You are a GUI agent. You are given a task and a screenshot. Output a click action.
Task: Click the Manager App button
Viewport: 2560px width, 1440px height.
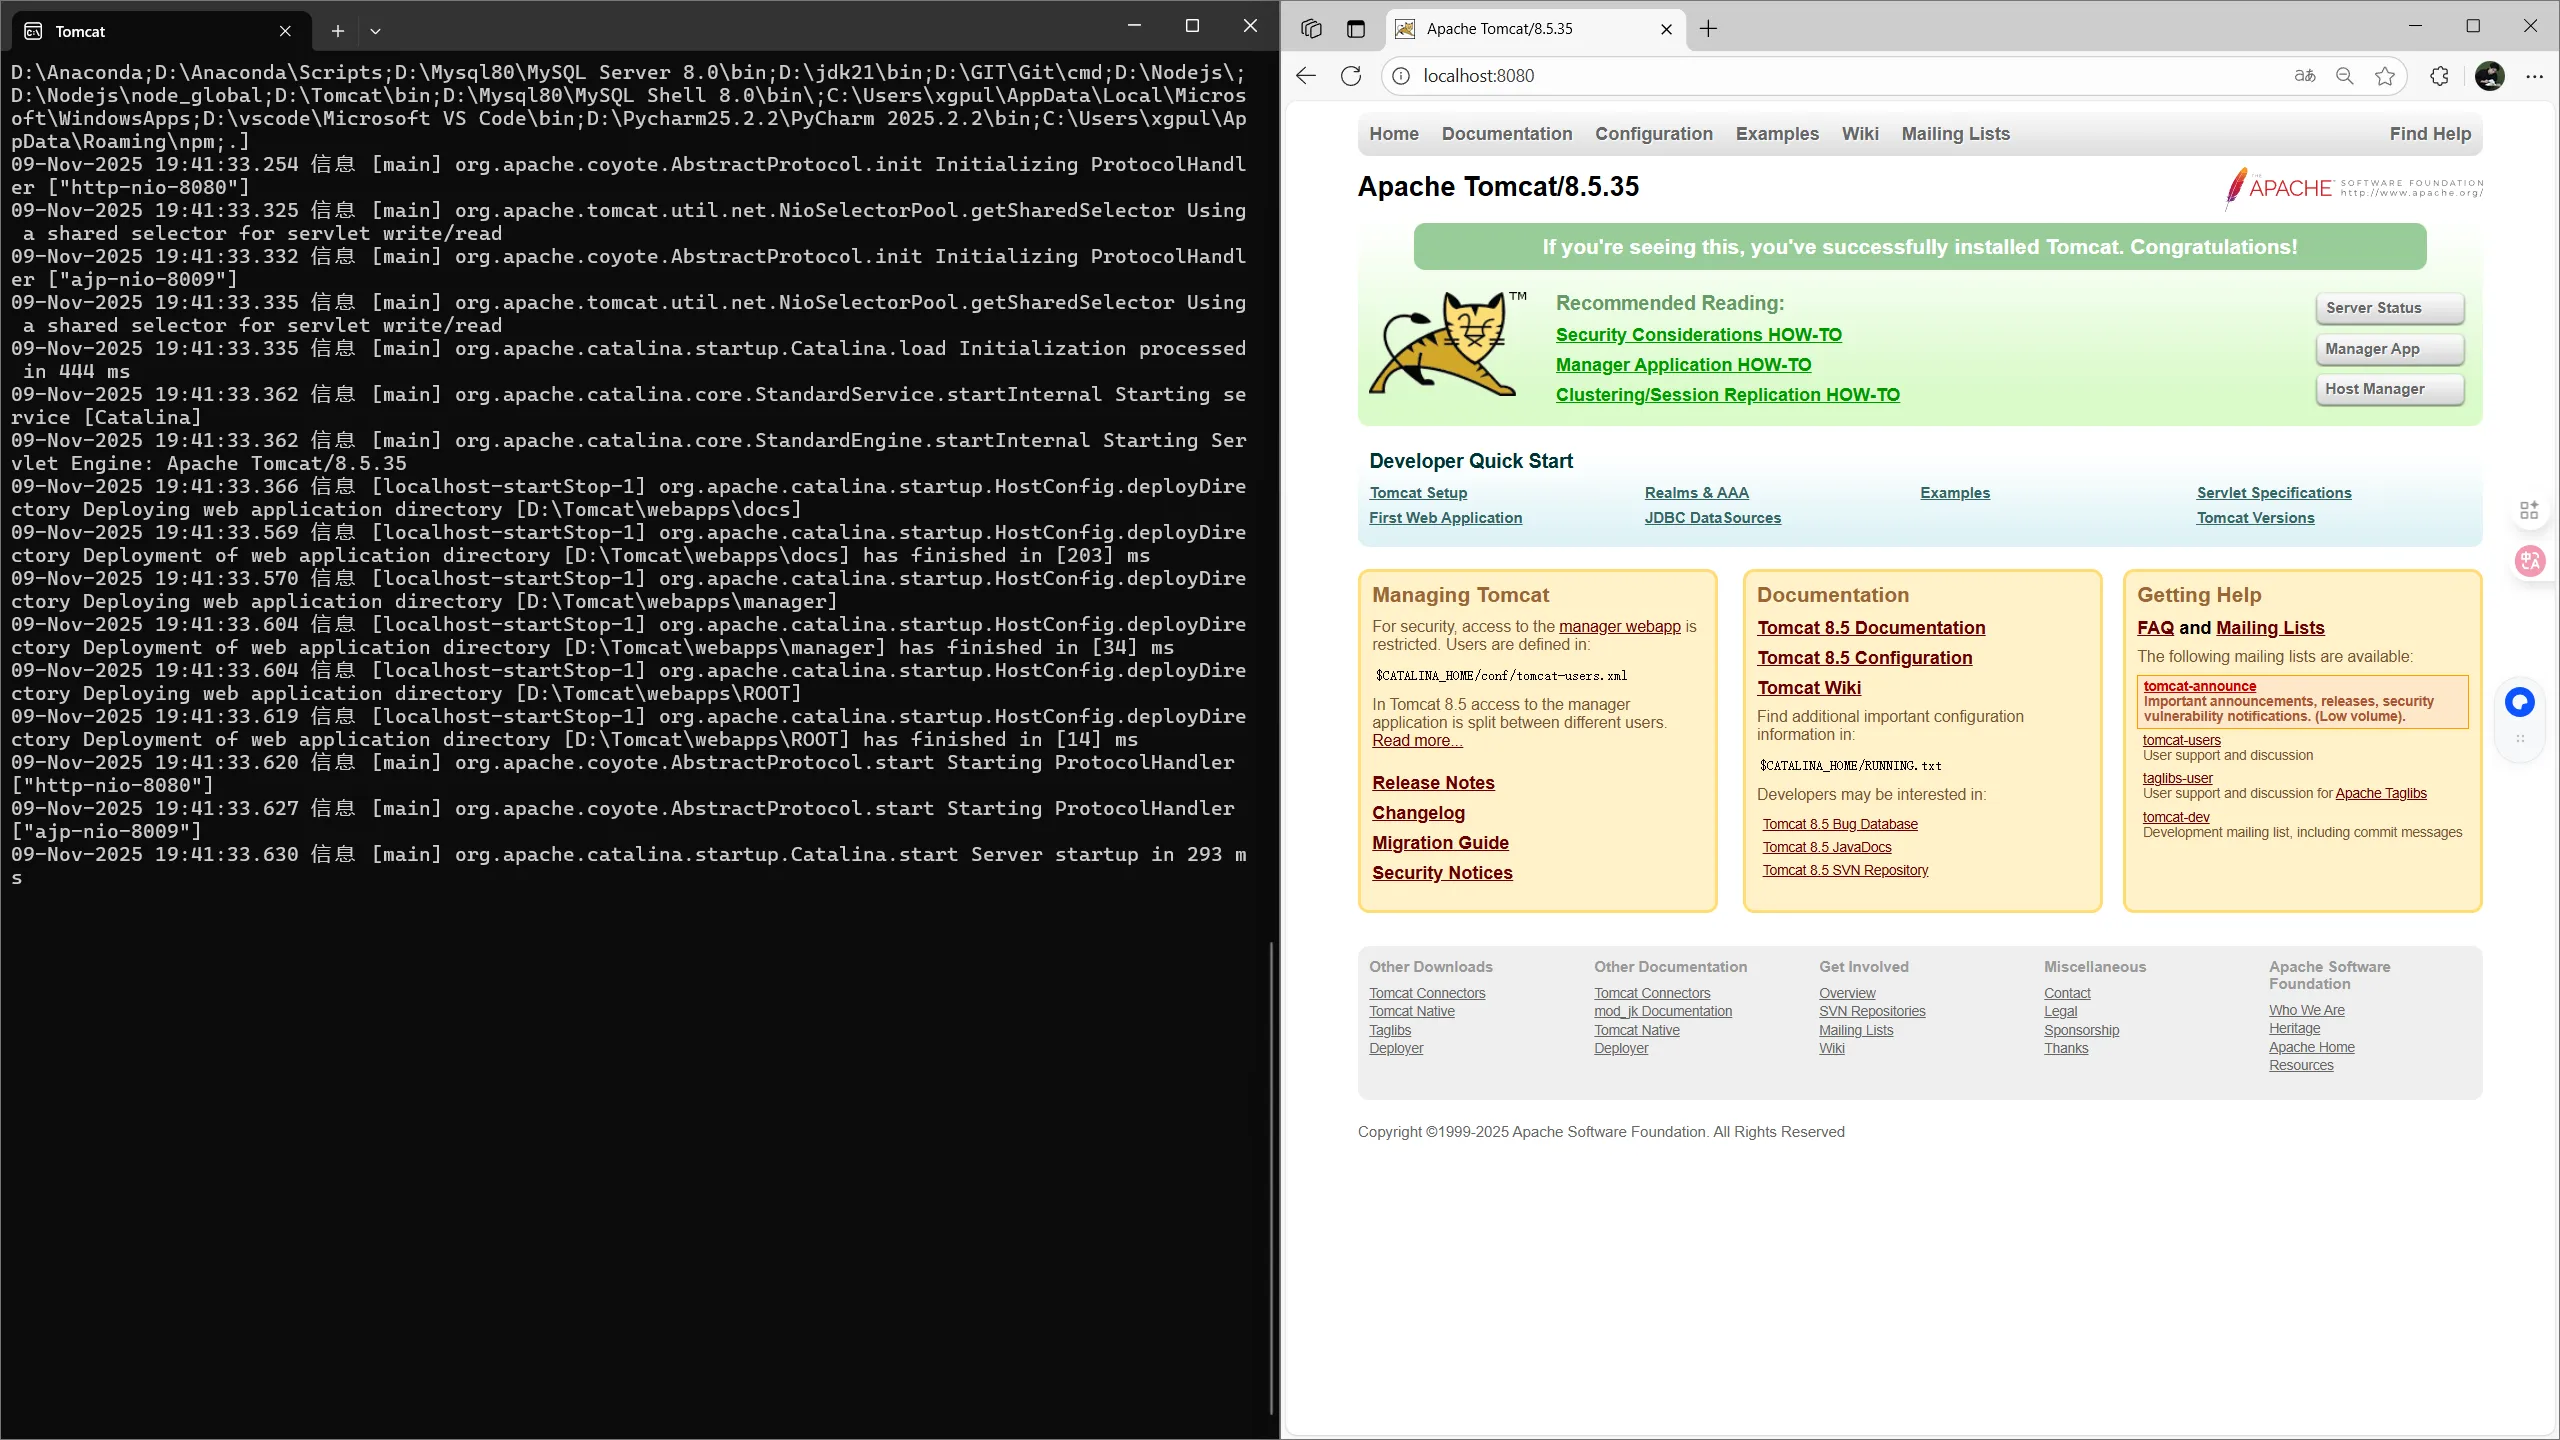2389,349
